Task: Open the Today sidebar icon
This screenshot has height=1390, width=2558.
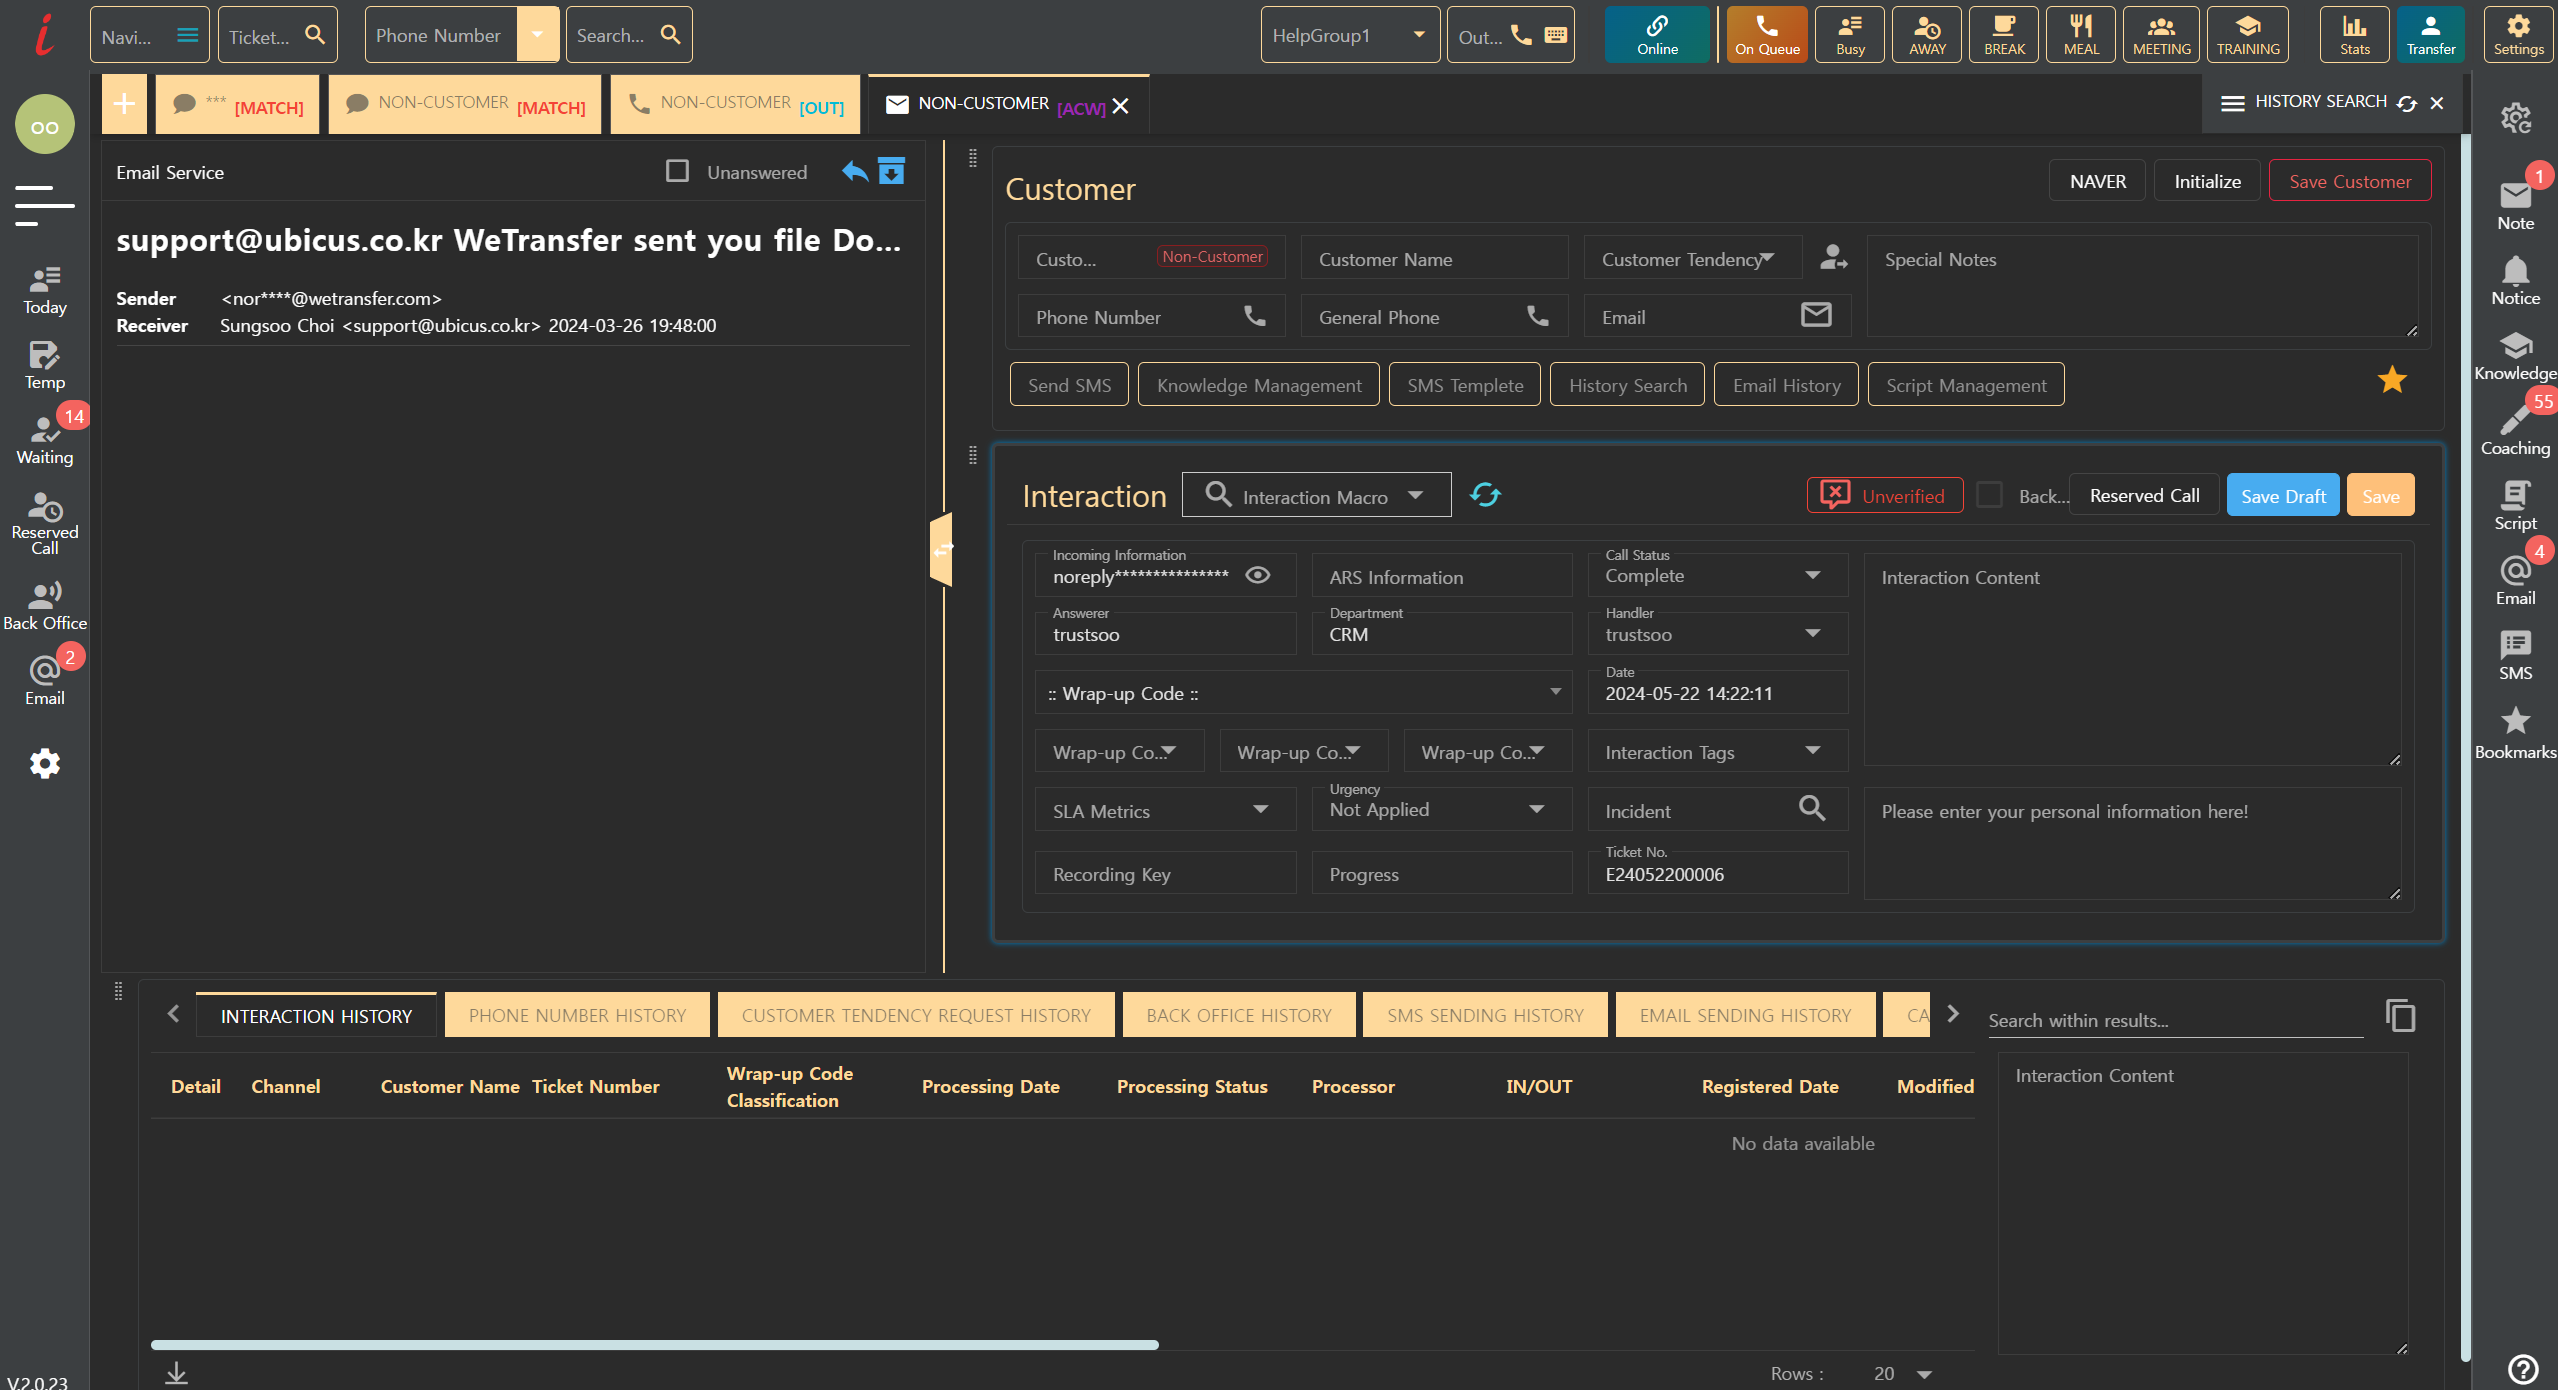Action: click(x=45, y=290)
